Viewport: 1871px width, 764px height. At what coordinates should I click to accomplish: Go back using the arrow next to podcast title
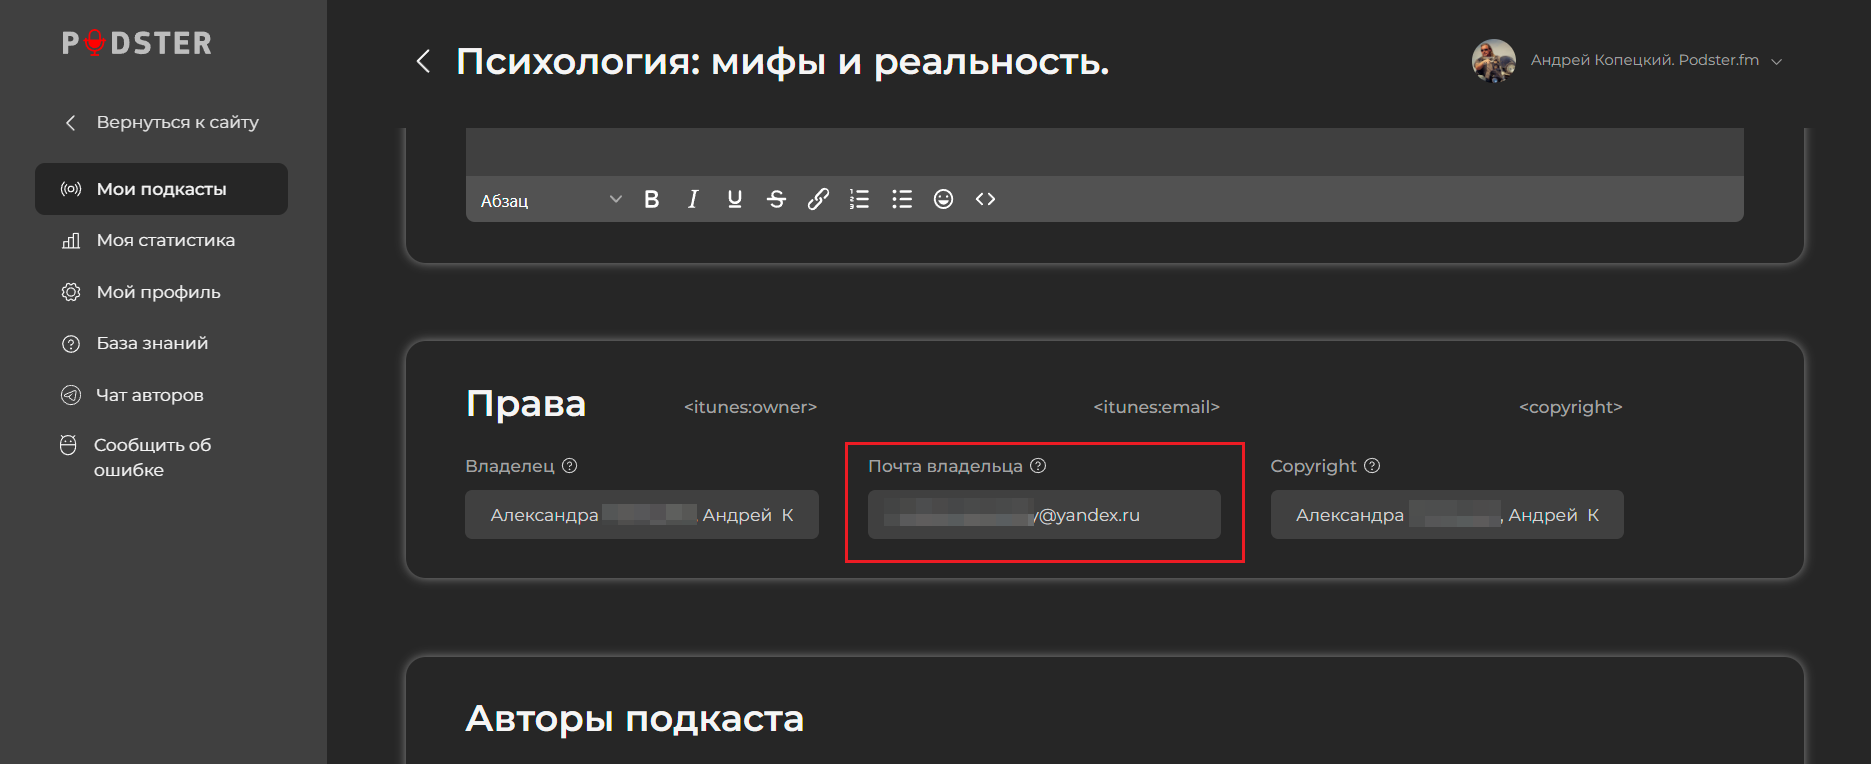point(423,62)
